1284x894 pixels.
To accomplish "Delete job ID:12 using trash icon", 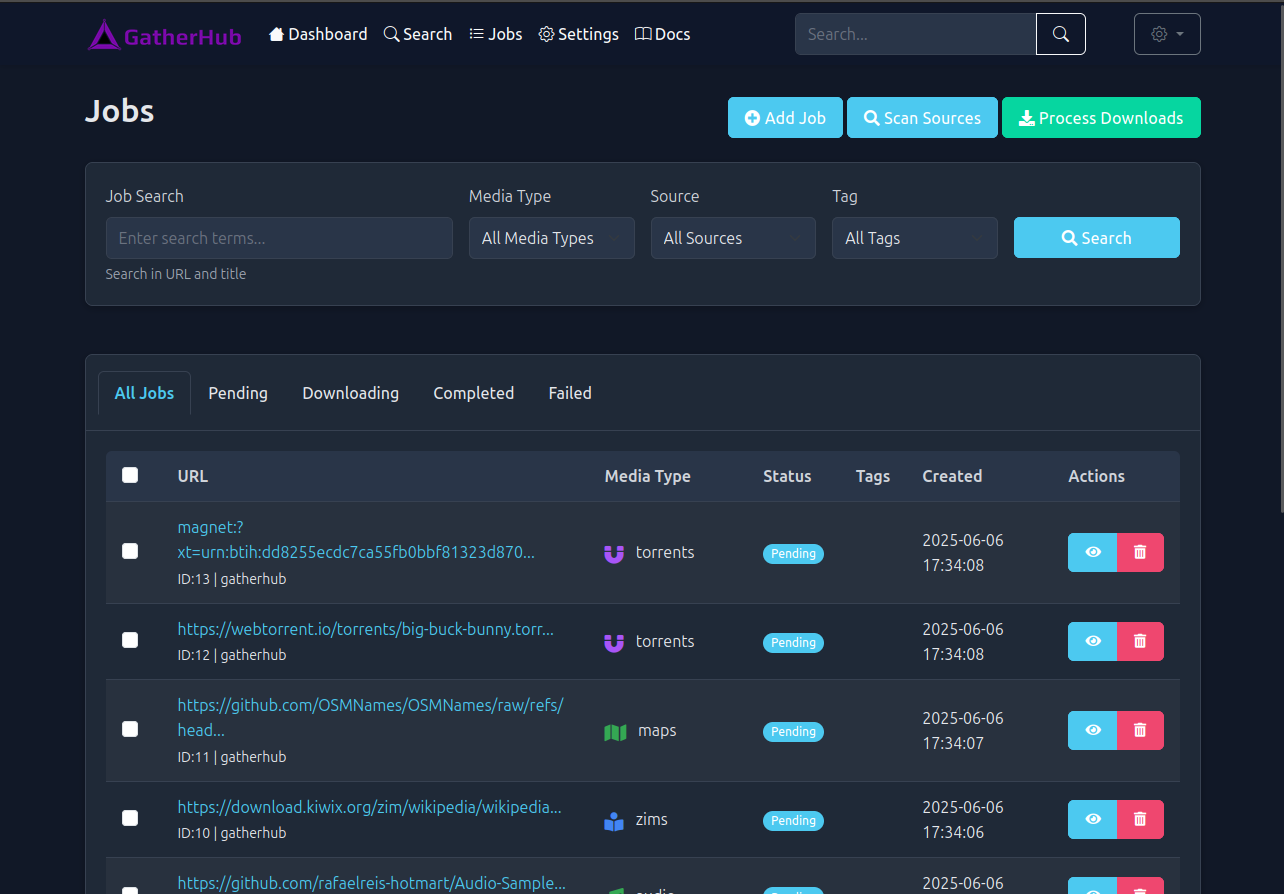I will (1140, 641).
